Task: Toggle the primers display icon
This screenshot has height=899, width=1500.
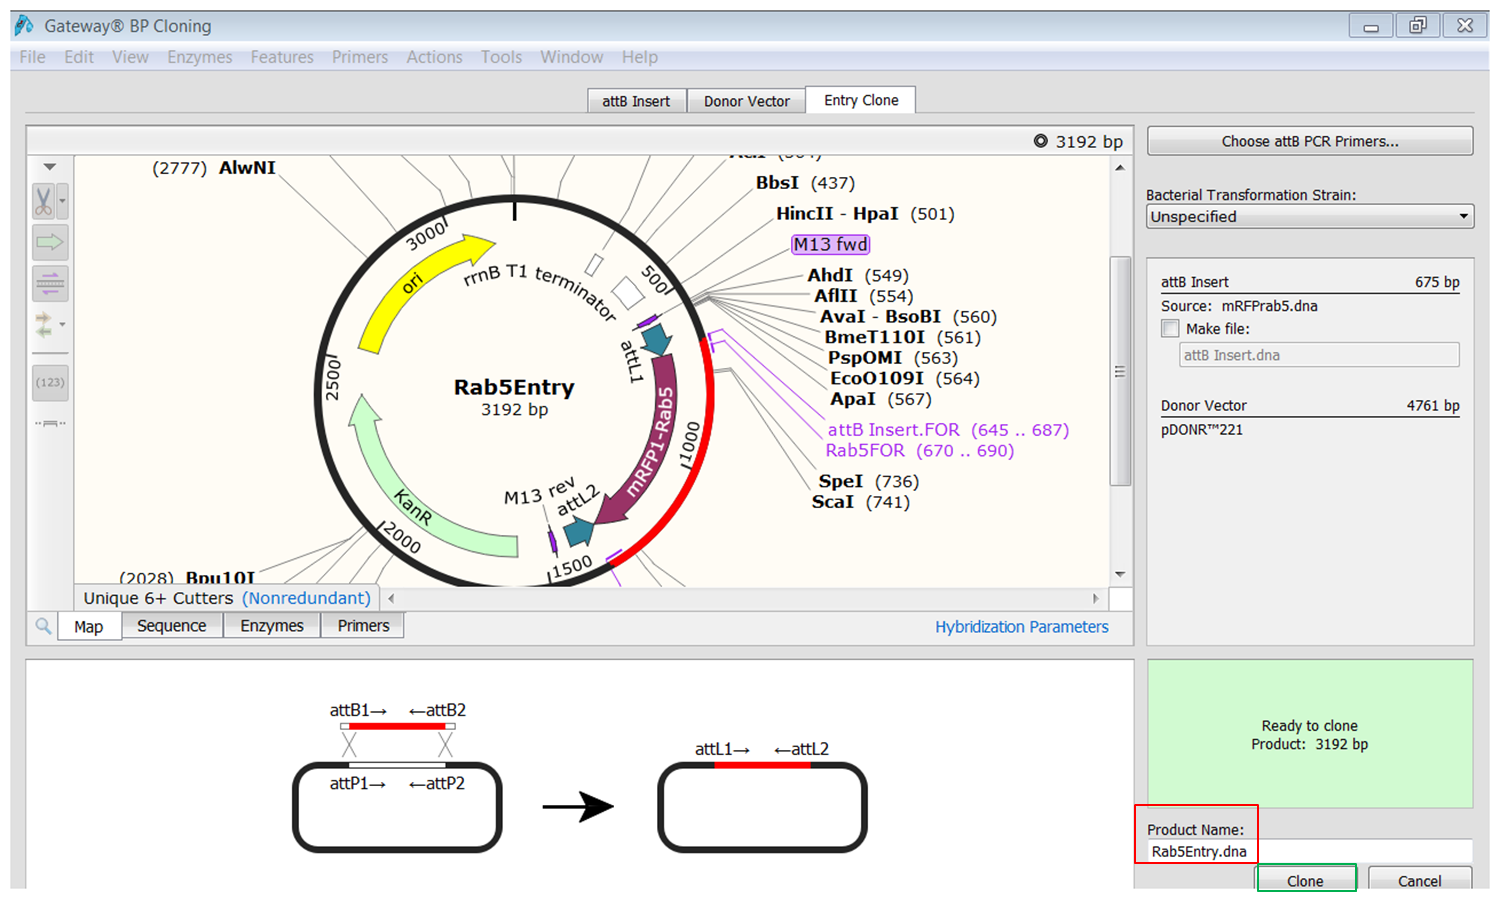Action: point(50,283)
